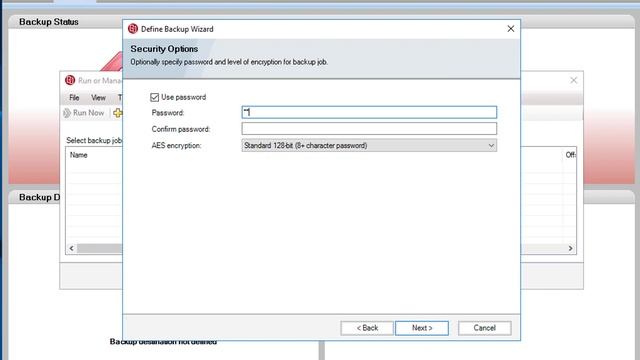Viewport: 640px width, 360px height.
Task: Proceed with the Next button
Action: [422, 328]
